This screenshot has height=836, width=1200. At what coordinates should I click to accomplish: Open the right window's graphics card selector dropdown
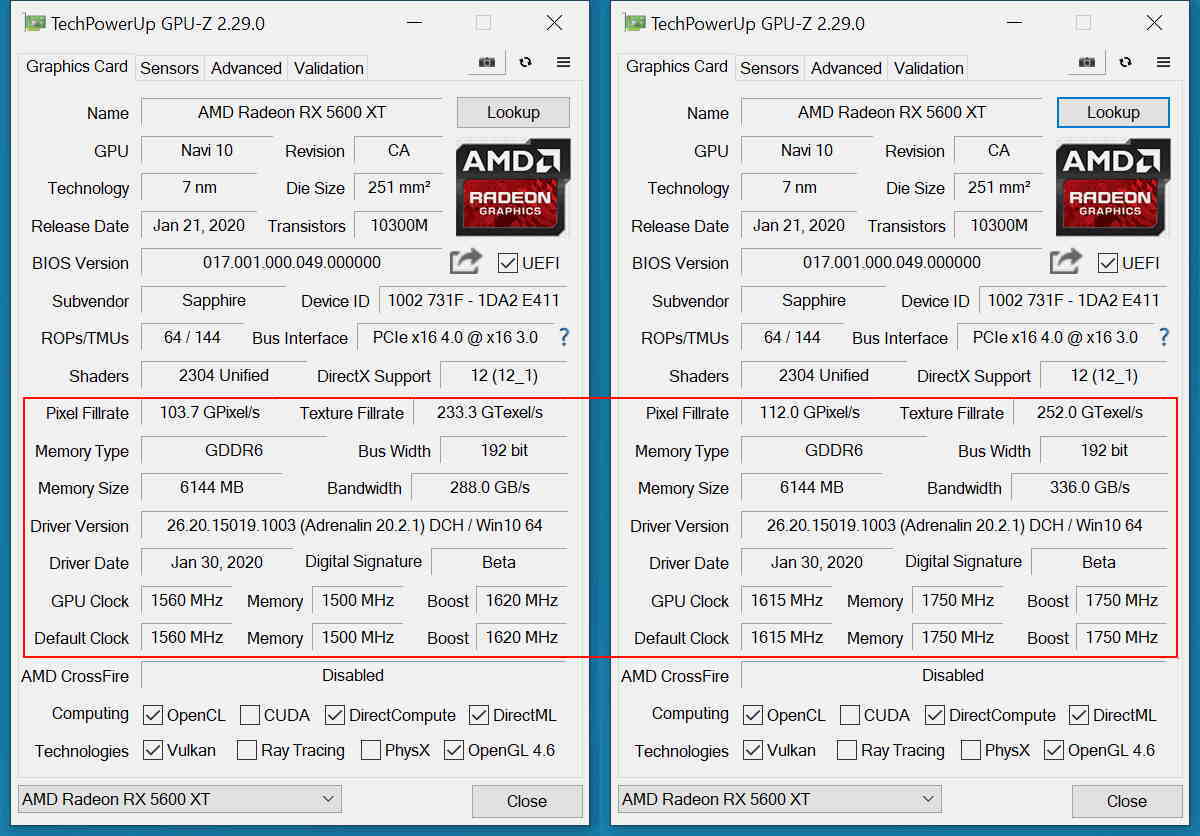pos(780,799)
